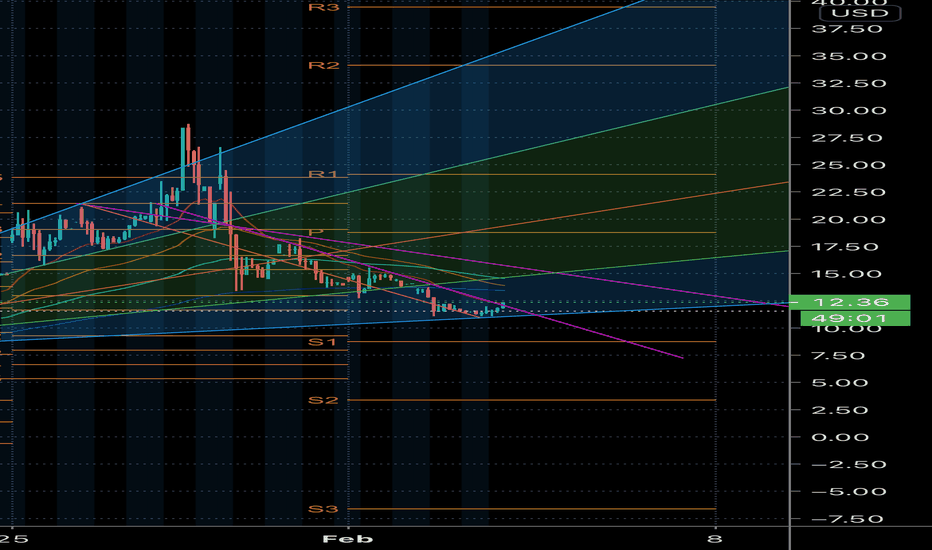Click the 20.00 price axis value
The width and height of the screenshot is (932, 550).
pyautogui.click(x=849, y=219)
